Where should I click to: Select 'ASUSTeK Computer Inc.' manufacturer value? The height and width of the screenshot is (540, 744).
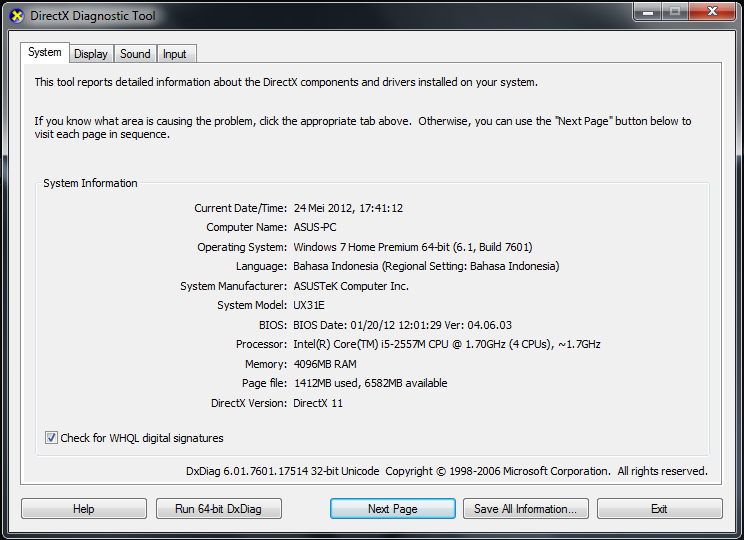coord(351,286)
